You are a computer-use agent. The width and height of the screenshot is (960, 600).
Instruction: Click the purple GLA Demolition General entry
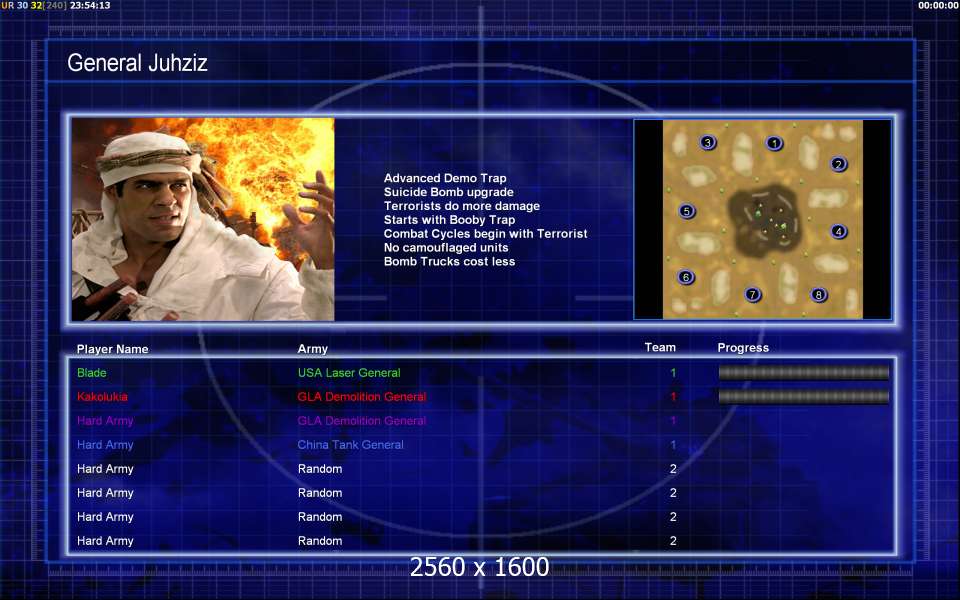point(362,421)
